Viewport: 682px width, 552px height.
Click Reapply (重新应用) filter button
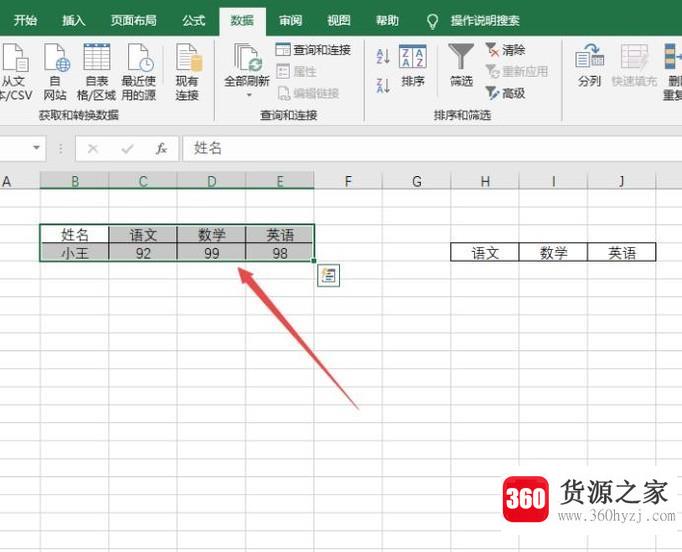click(517, 71)
